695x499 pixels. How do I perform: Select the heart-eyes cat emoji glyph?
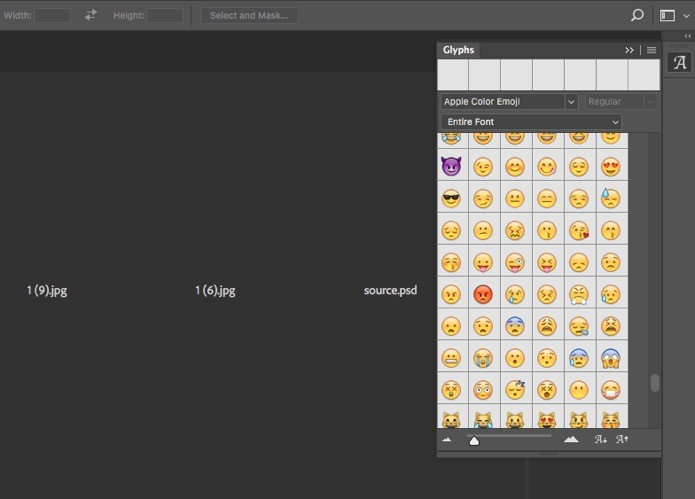tap(547, 420)
